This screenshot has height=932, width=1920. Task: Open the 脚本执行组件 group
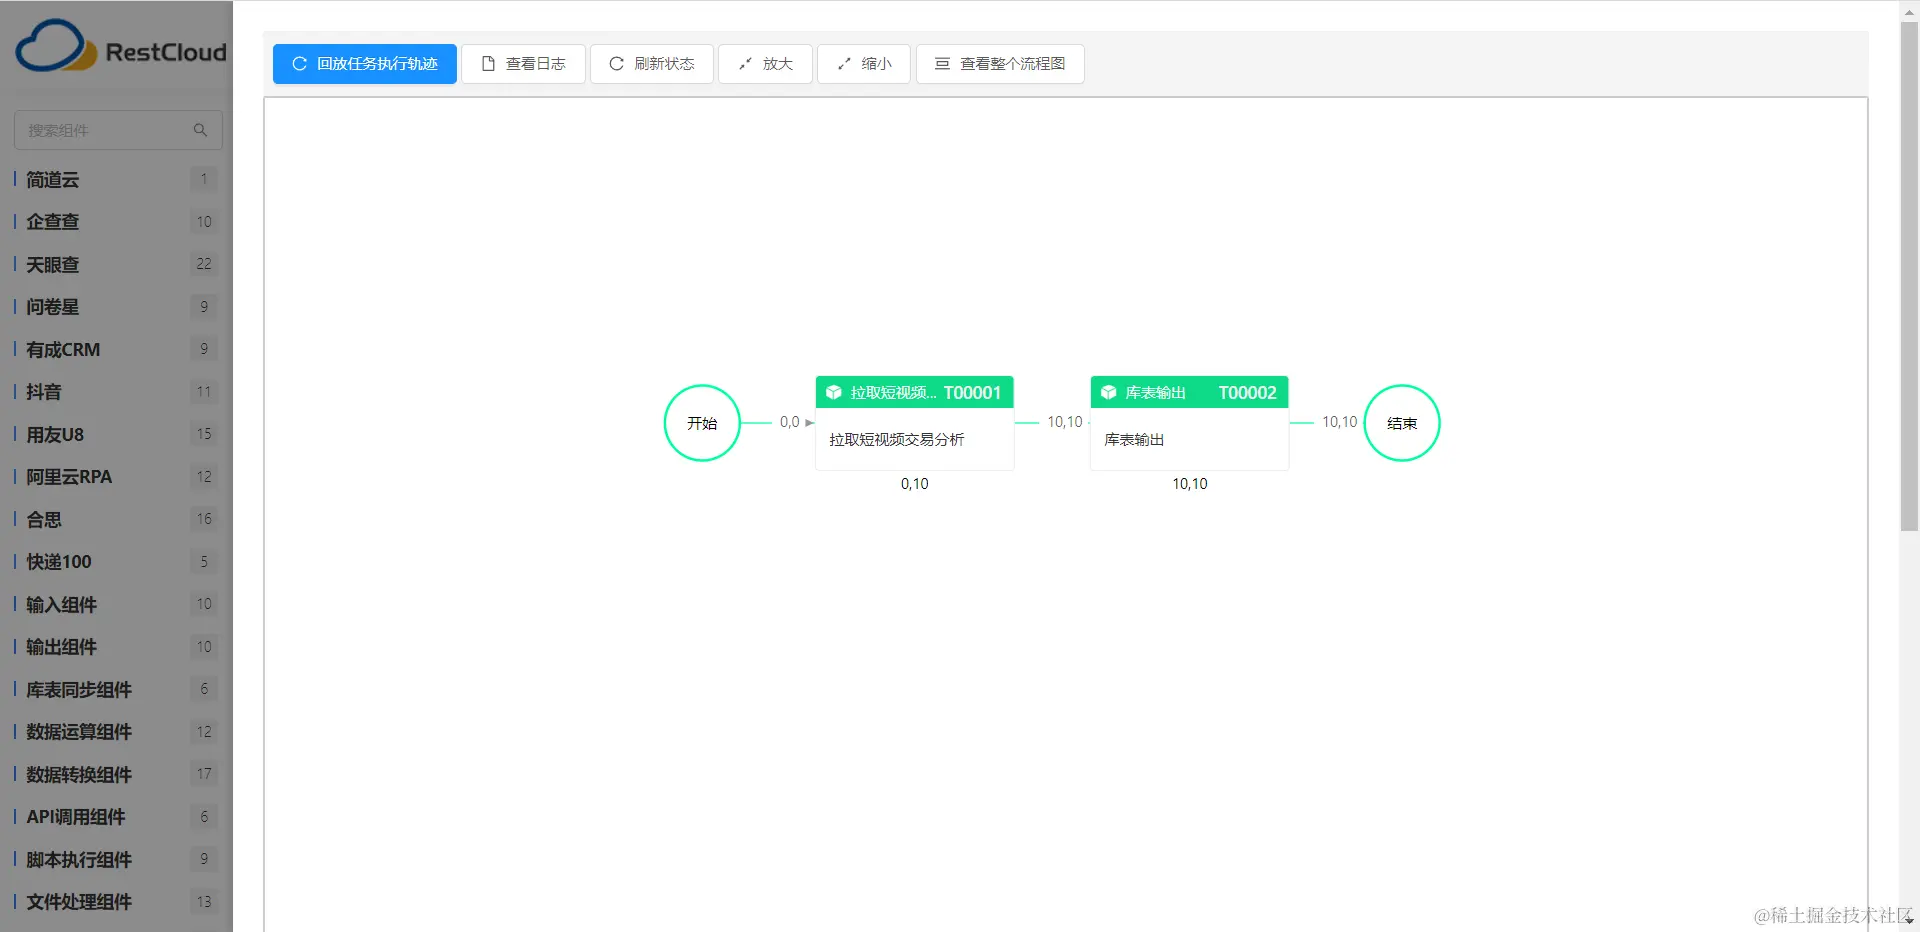[x=117, y=860]
